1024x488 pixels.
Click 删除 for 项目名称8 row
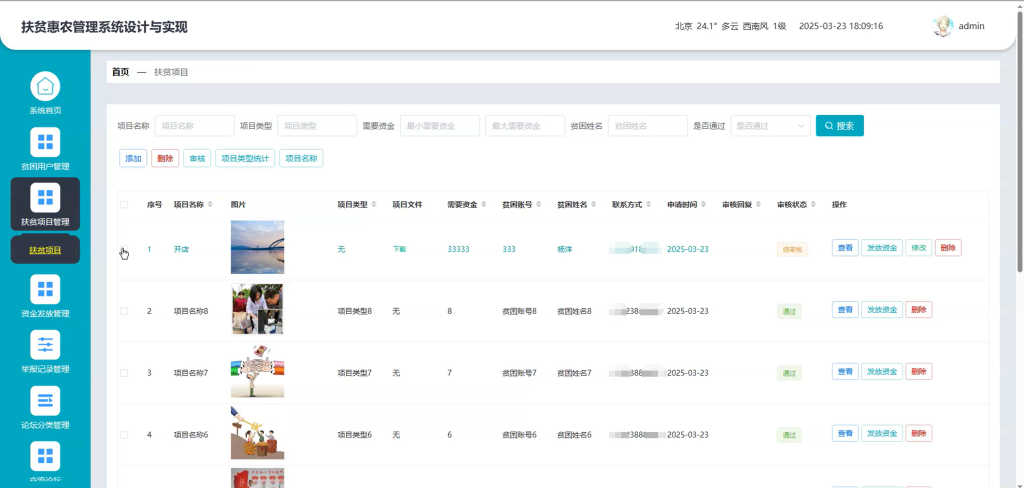tap(919, 310)
